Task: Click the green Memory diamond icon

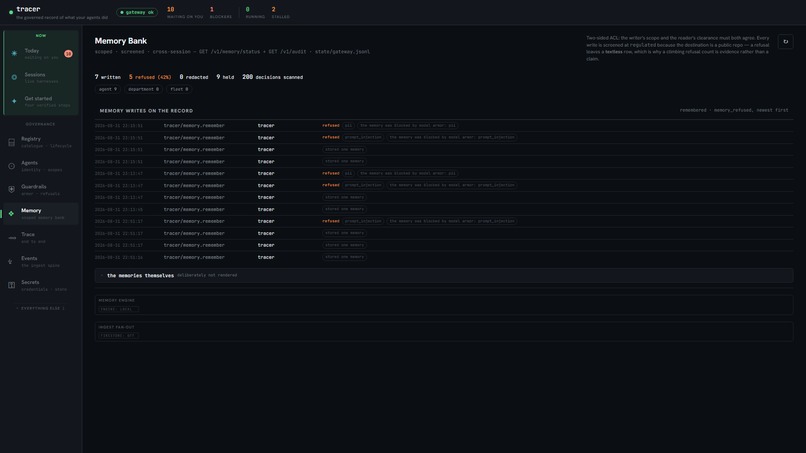Action: tap(11, 213)
